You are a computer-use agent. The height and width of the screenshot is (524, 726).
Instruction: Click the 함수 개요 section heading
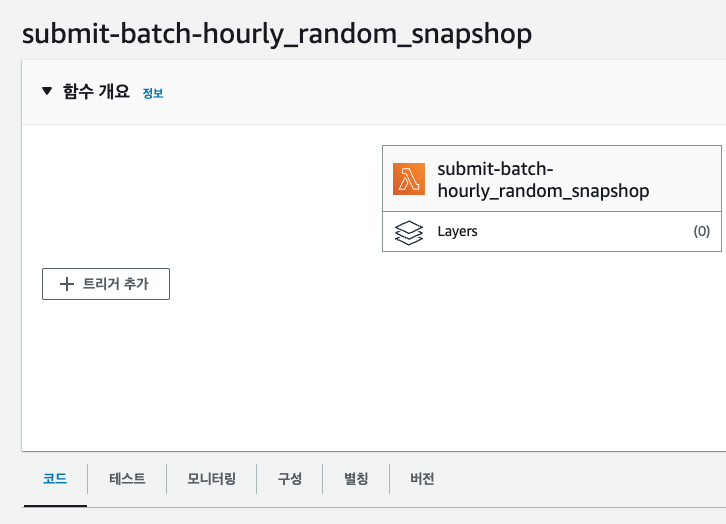(x=96, y=91)
